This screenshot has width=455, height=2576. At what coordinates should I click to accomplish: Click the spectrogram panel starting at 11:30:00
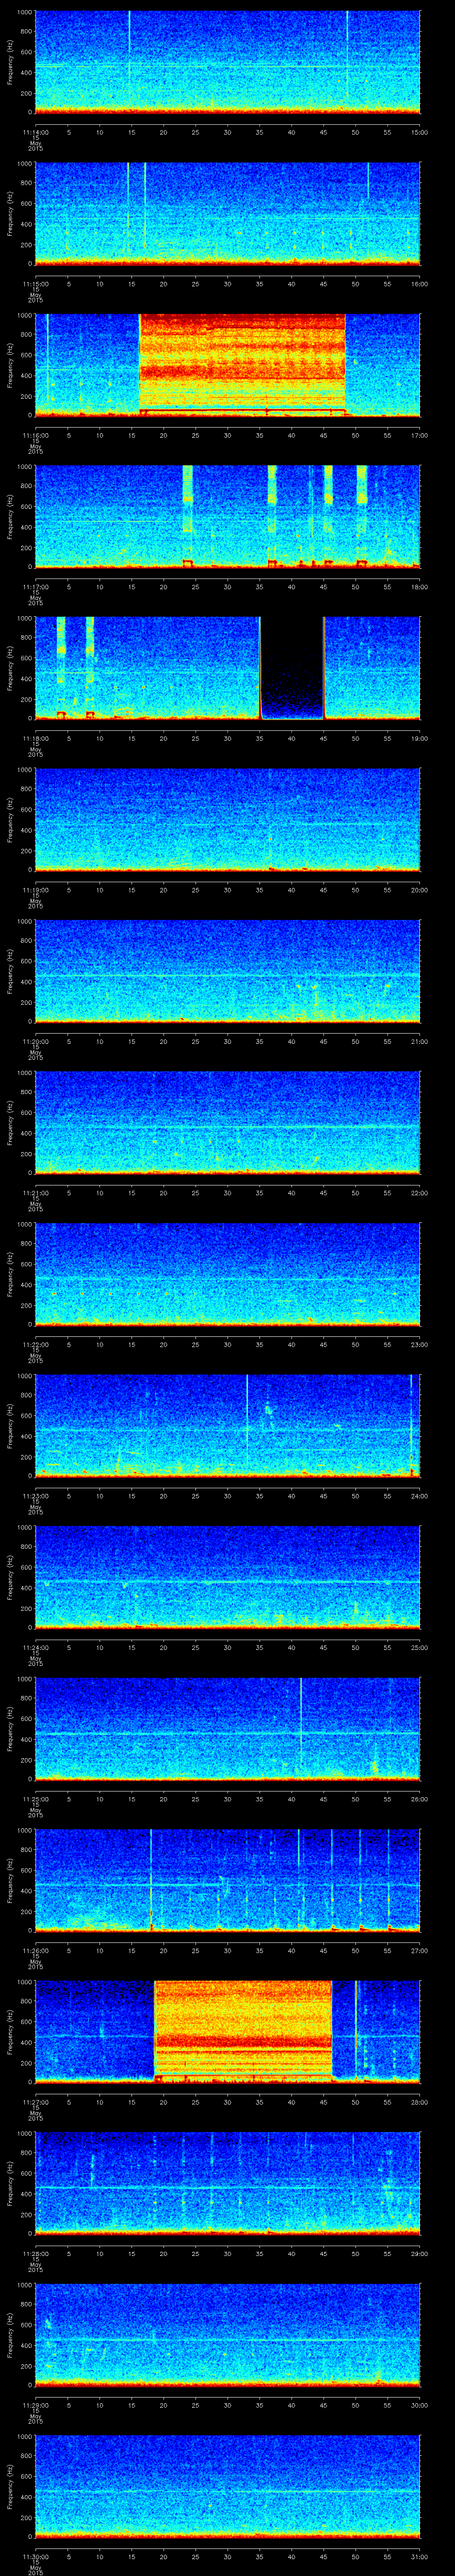227,2486
